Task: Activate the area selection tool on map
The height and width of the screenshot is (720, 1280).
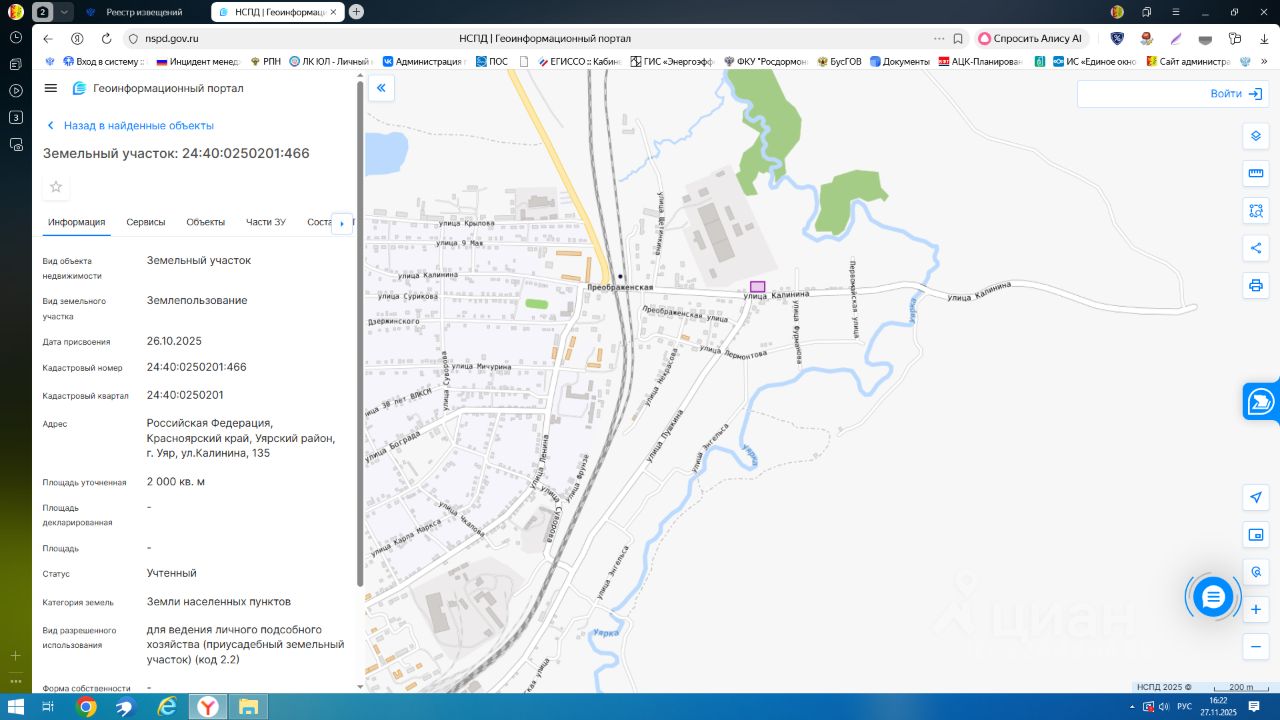Action: pyautogui.click(x=1256, y=211)
